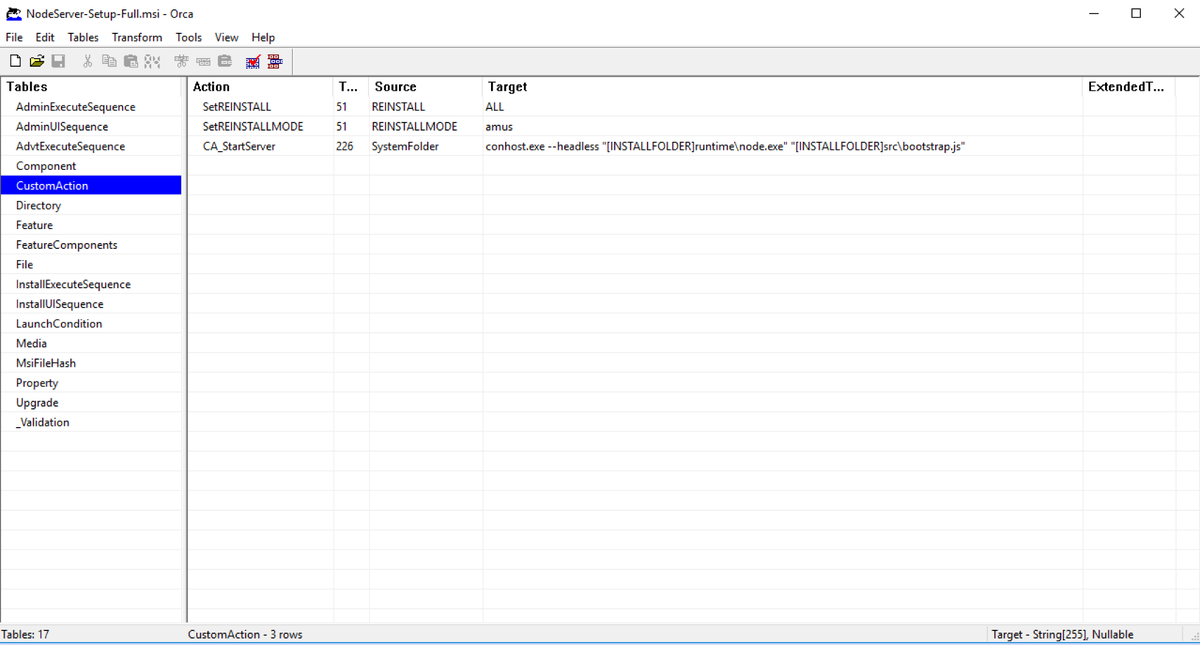Select the InstallExecuteSequence table
1200x645 pixels.
pyautogui.click(x=72, y=283)
